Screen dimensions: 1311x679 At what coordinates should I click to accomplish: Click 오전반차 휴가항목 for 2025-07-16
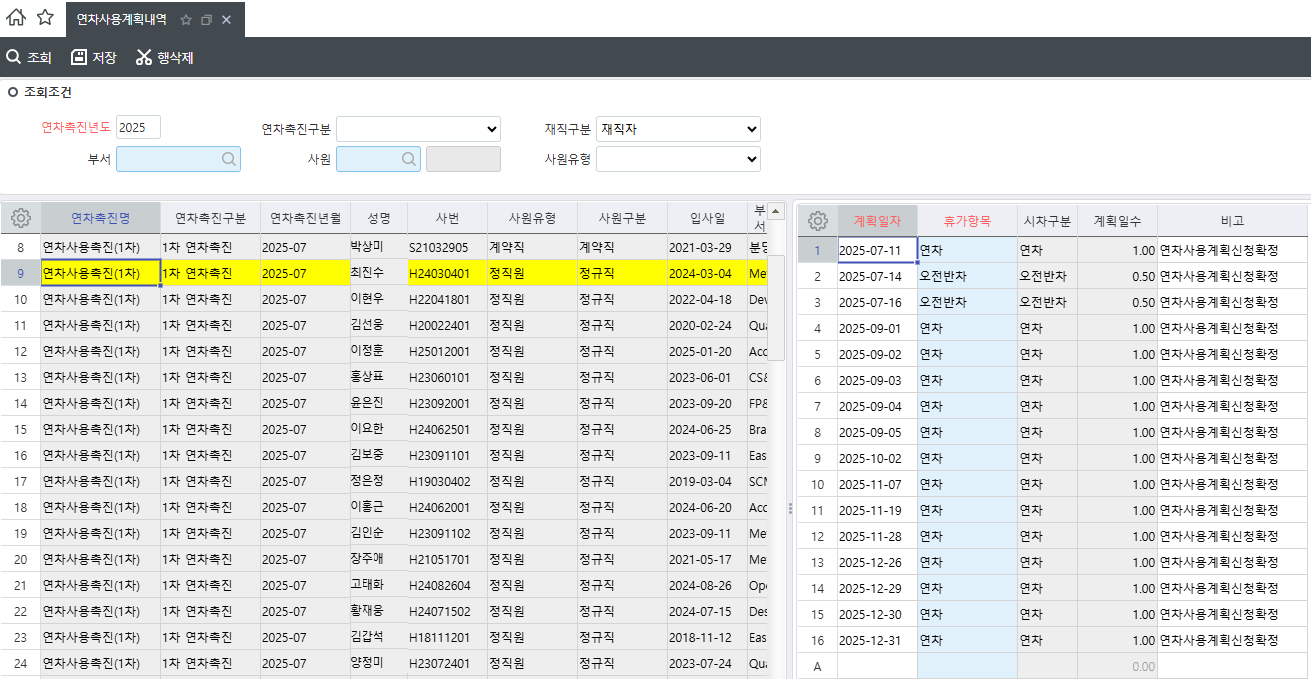[x=967, y=302]
